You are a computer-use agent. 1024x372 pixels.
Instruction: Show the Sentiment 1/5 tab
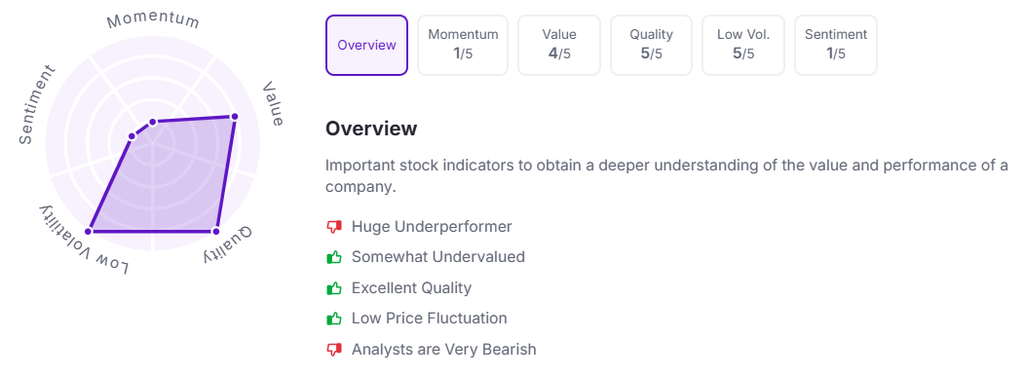(836, 45)
